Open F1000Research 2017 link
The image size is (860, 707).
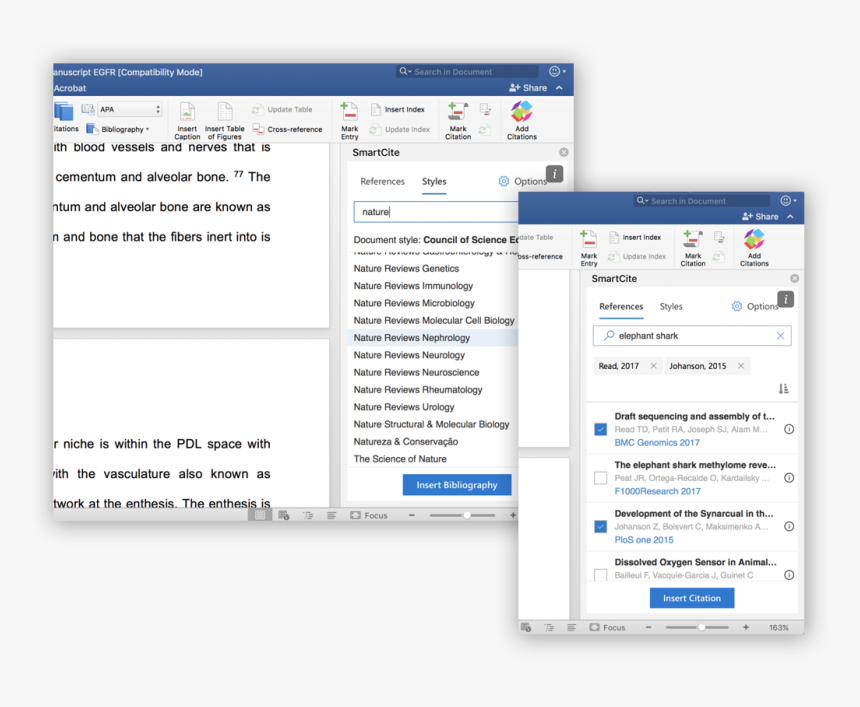[x=658, y=491]
